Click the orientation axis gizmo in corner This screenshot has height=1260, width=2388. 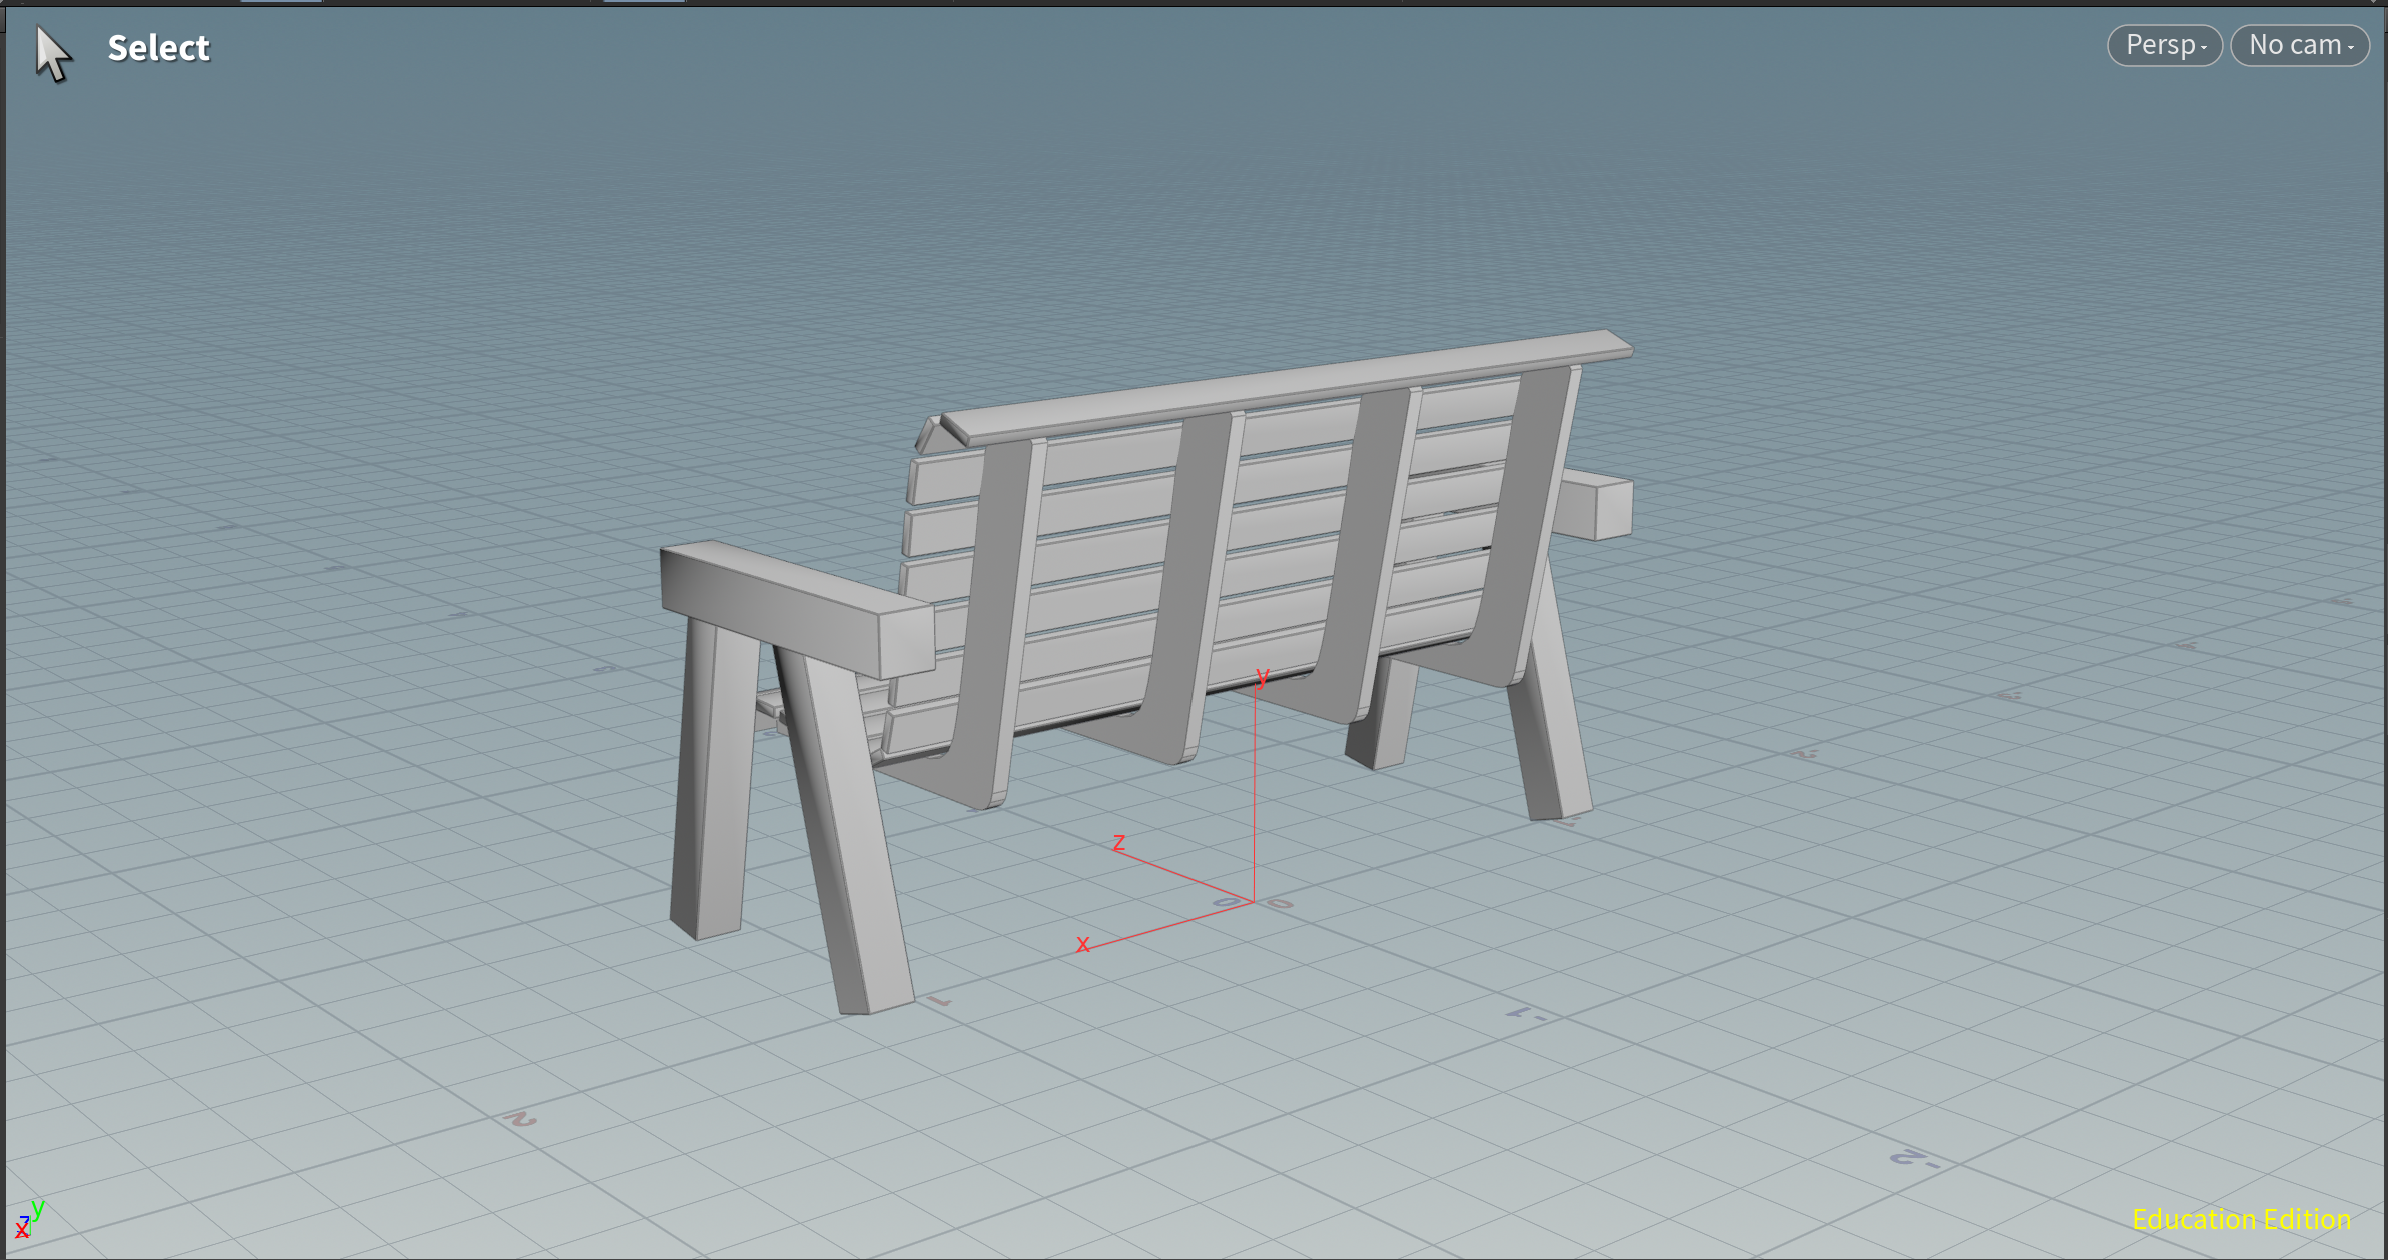point(28,1219)
